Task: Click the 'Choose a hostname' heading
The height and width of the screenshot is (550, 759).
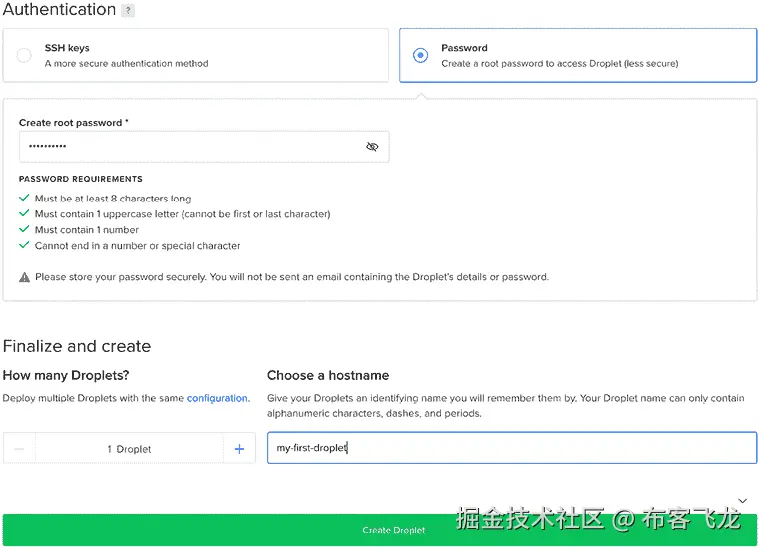Action: pos(328,375)
